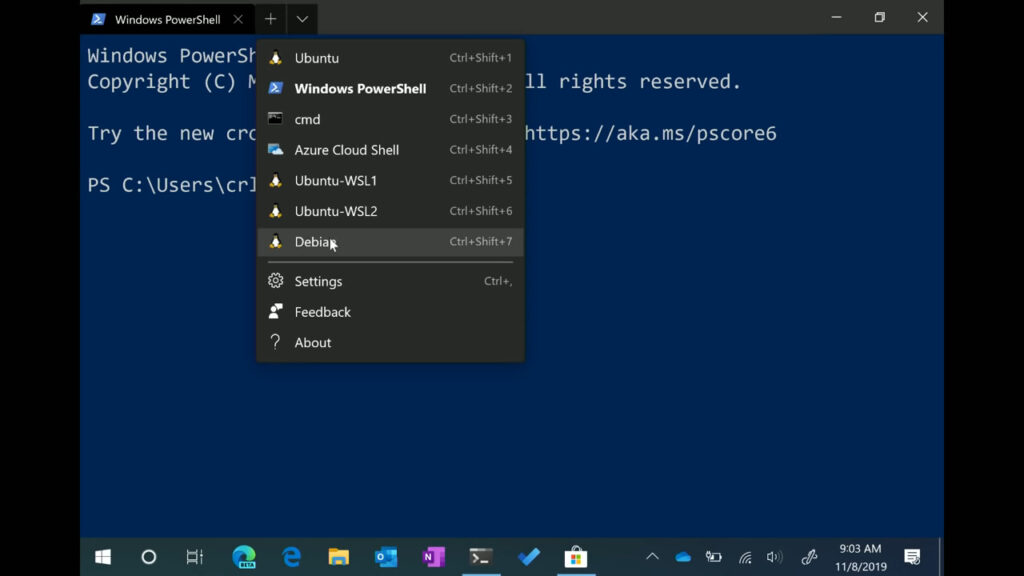This screenshot has width=1024, height=576.
Task: Launch Azure Cloud Shell from menu
Action: [x=391, y=150]
